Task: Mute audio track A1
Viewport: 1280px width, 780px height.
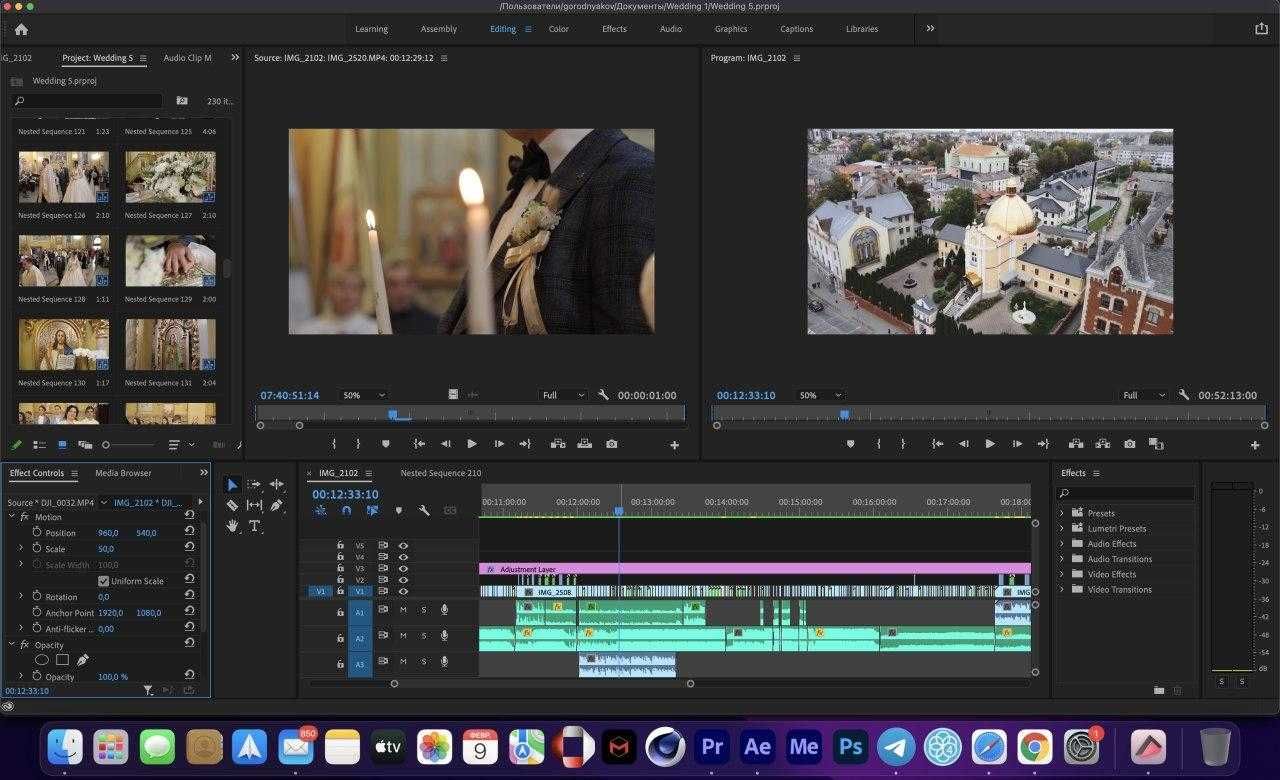Action: click(403, 610)
